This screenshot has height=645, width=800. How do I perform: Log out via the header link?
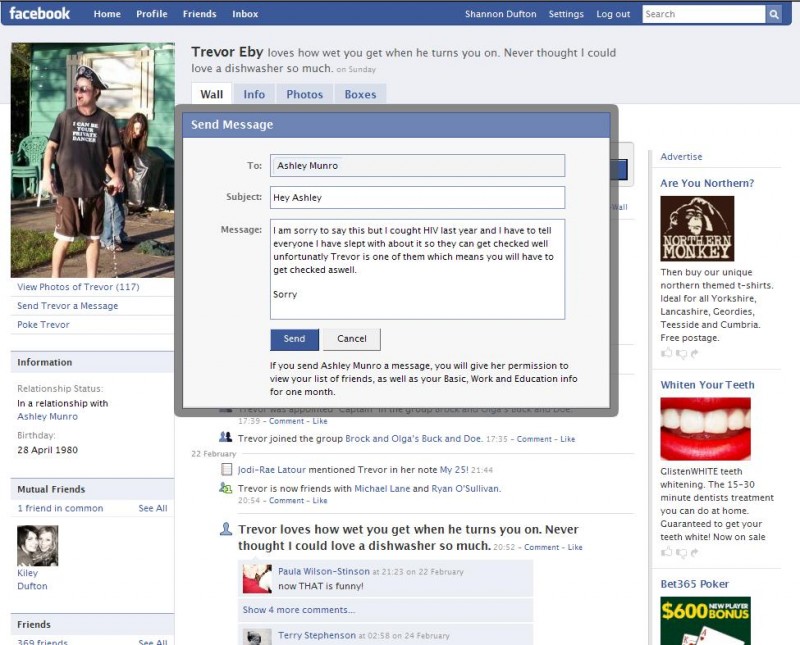click(613, 14)
